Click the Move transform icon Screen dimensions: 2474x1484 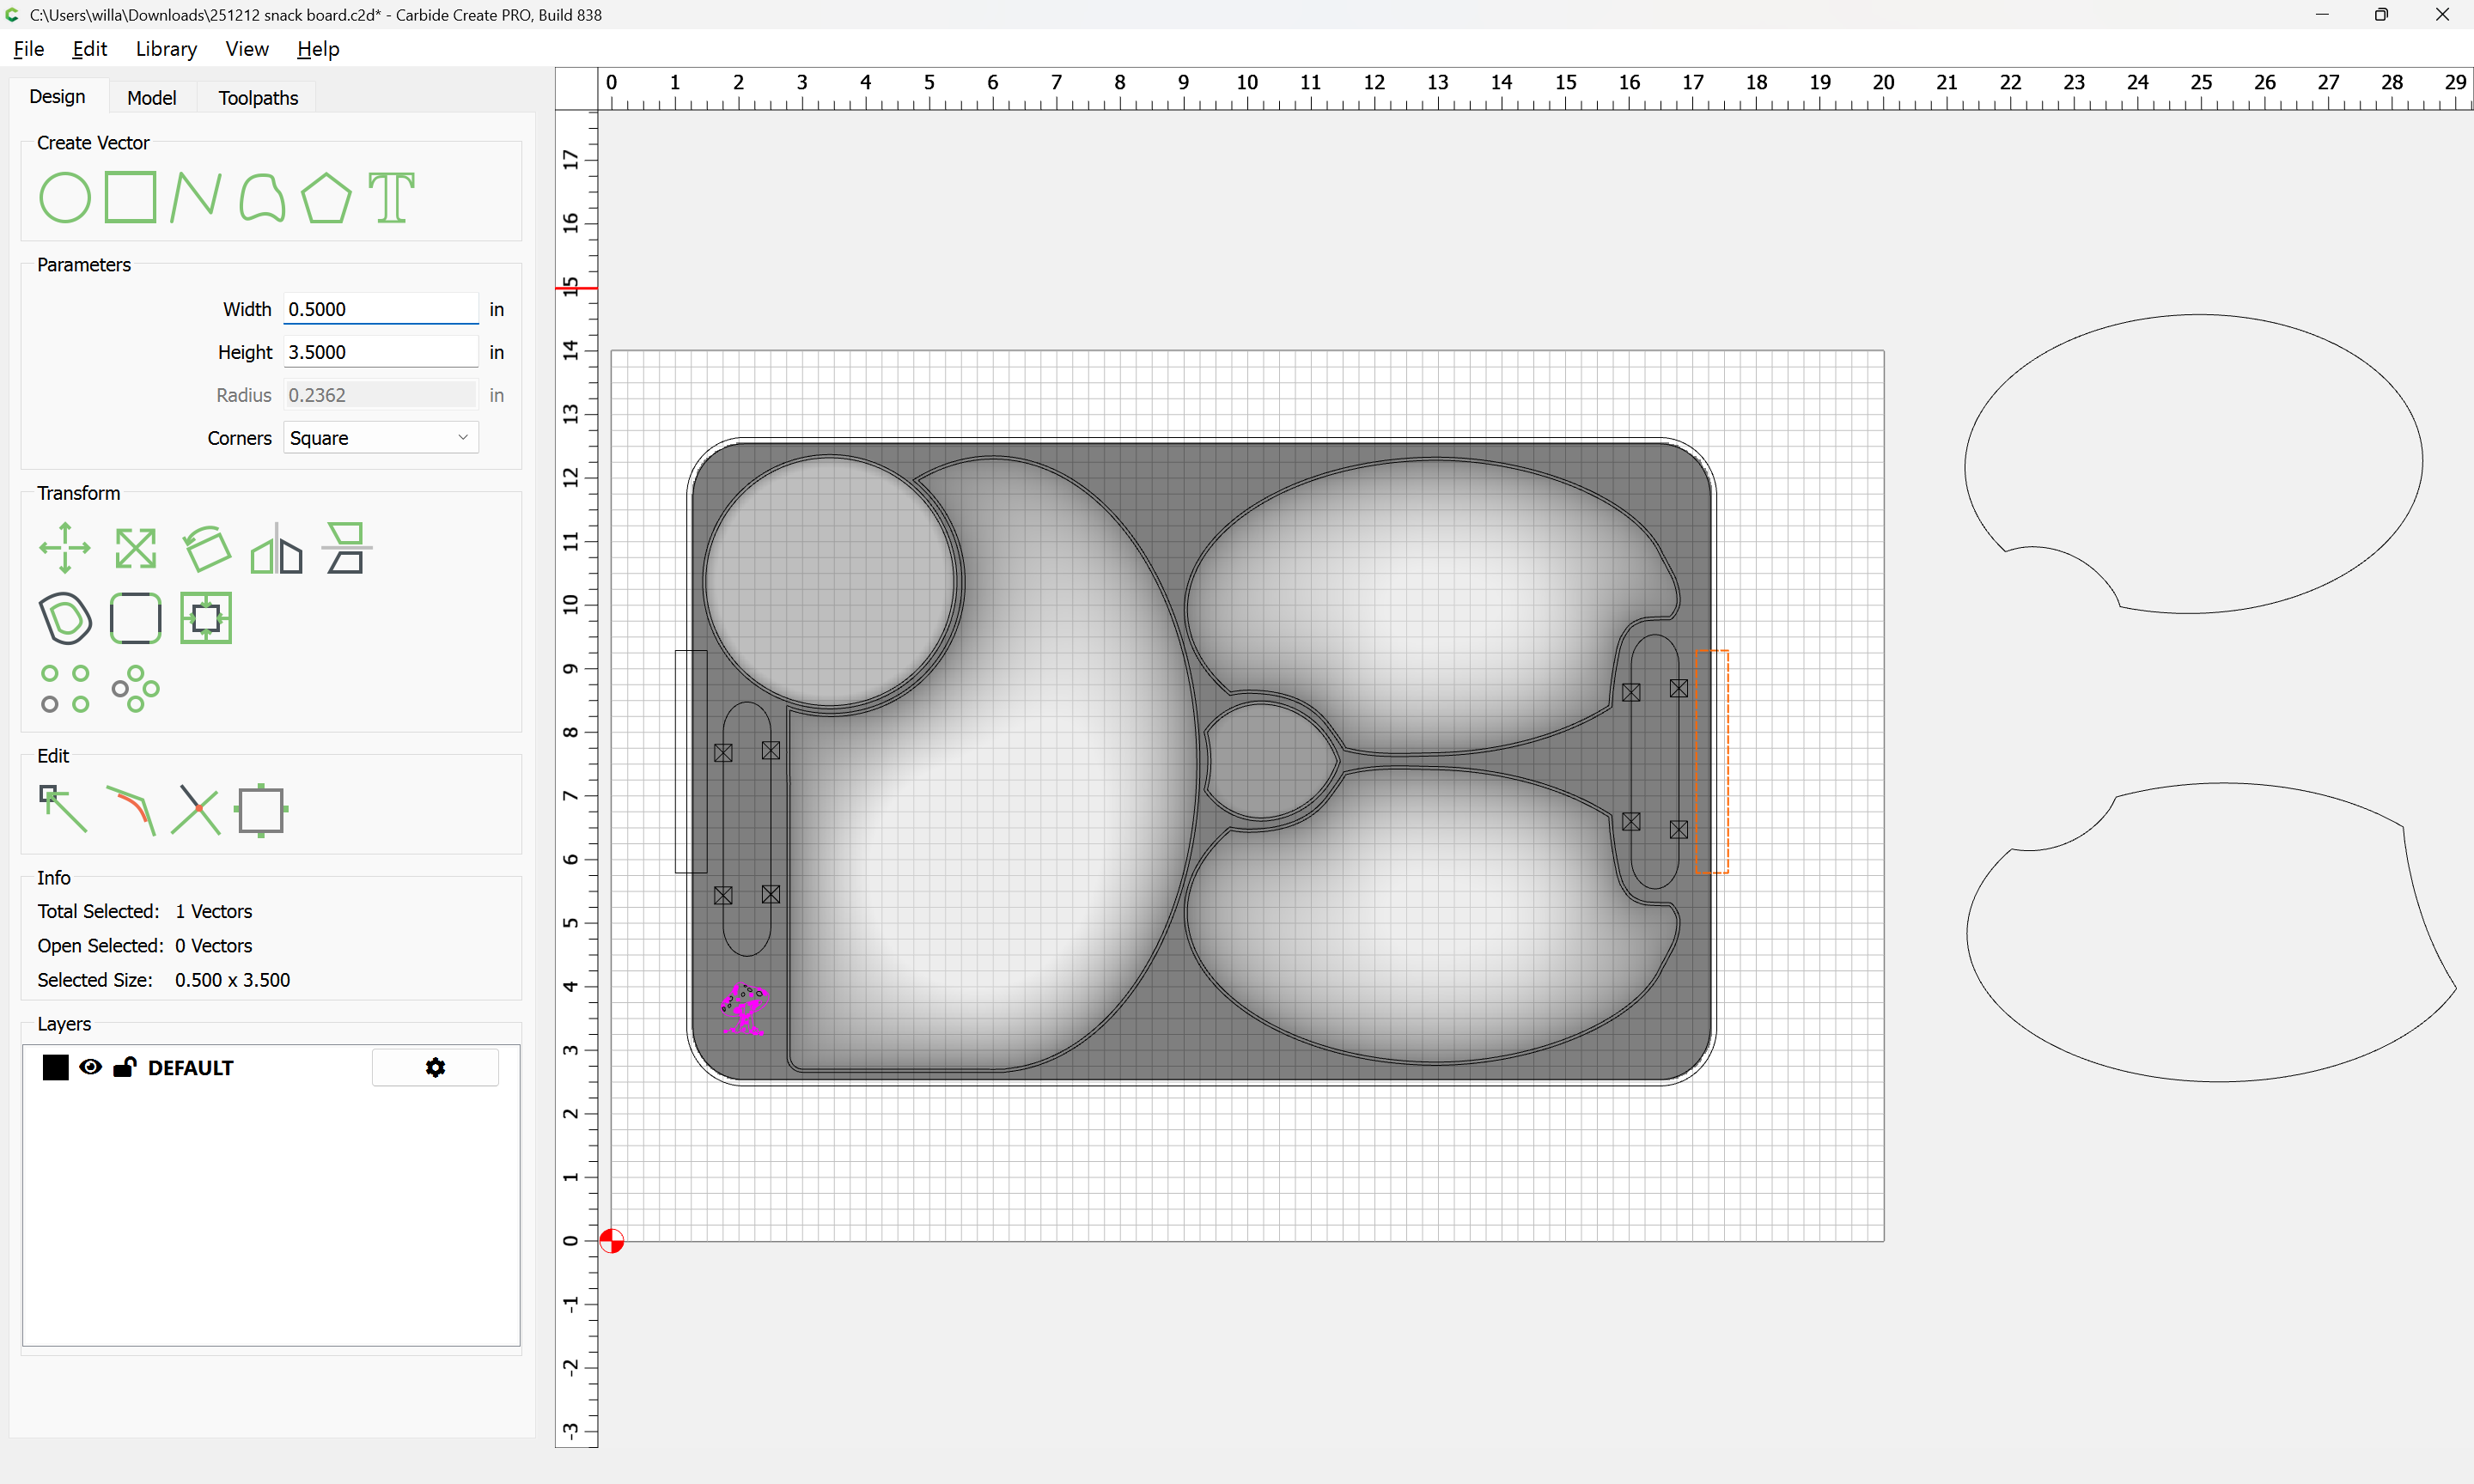click(x=65, y=548)
